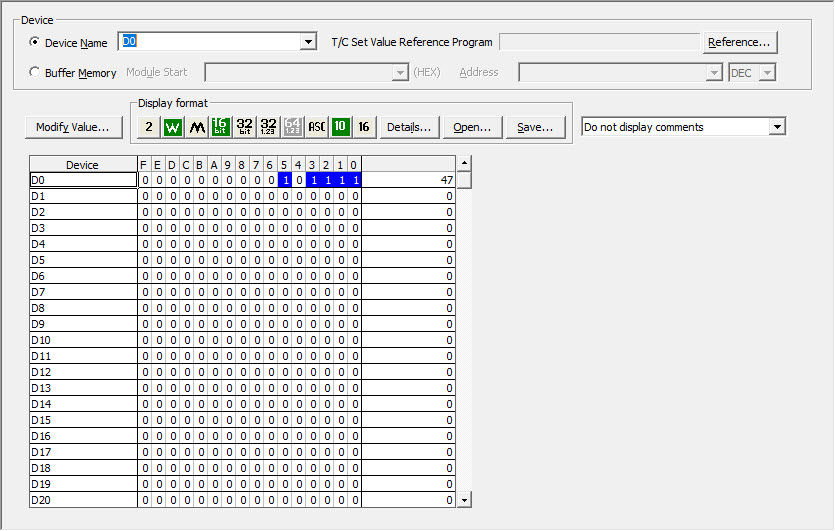The image size is (835, 531).
Task: Open the Module Start dropdown
Action: pos(399,72)
